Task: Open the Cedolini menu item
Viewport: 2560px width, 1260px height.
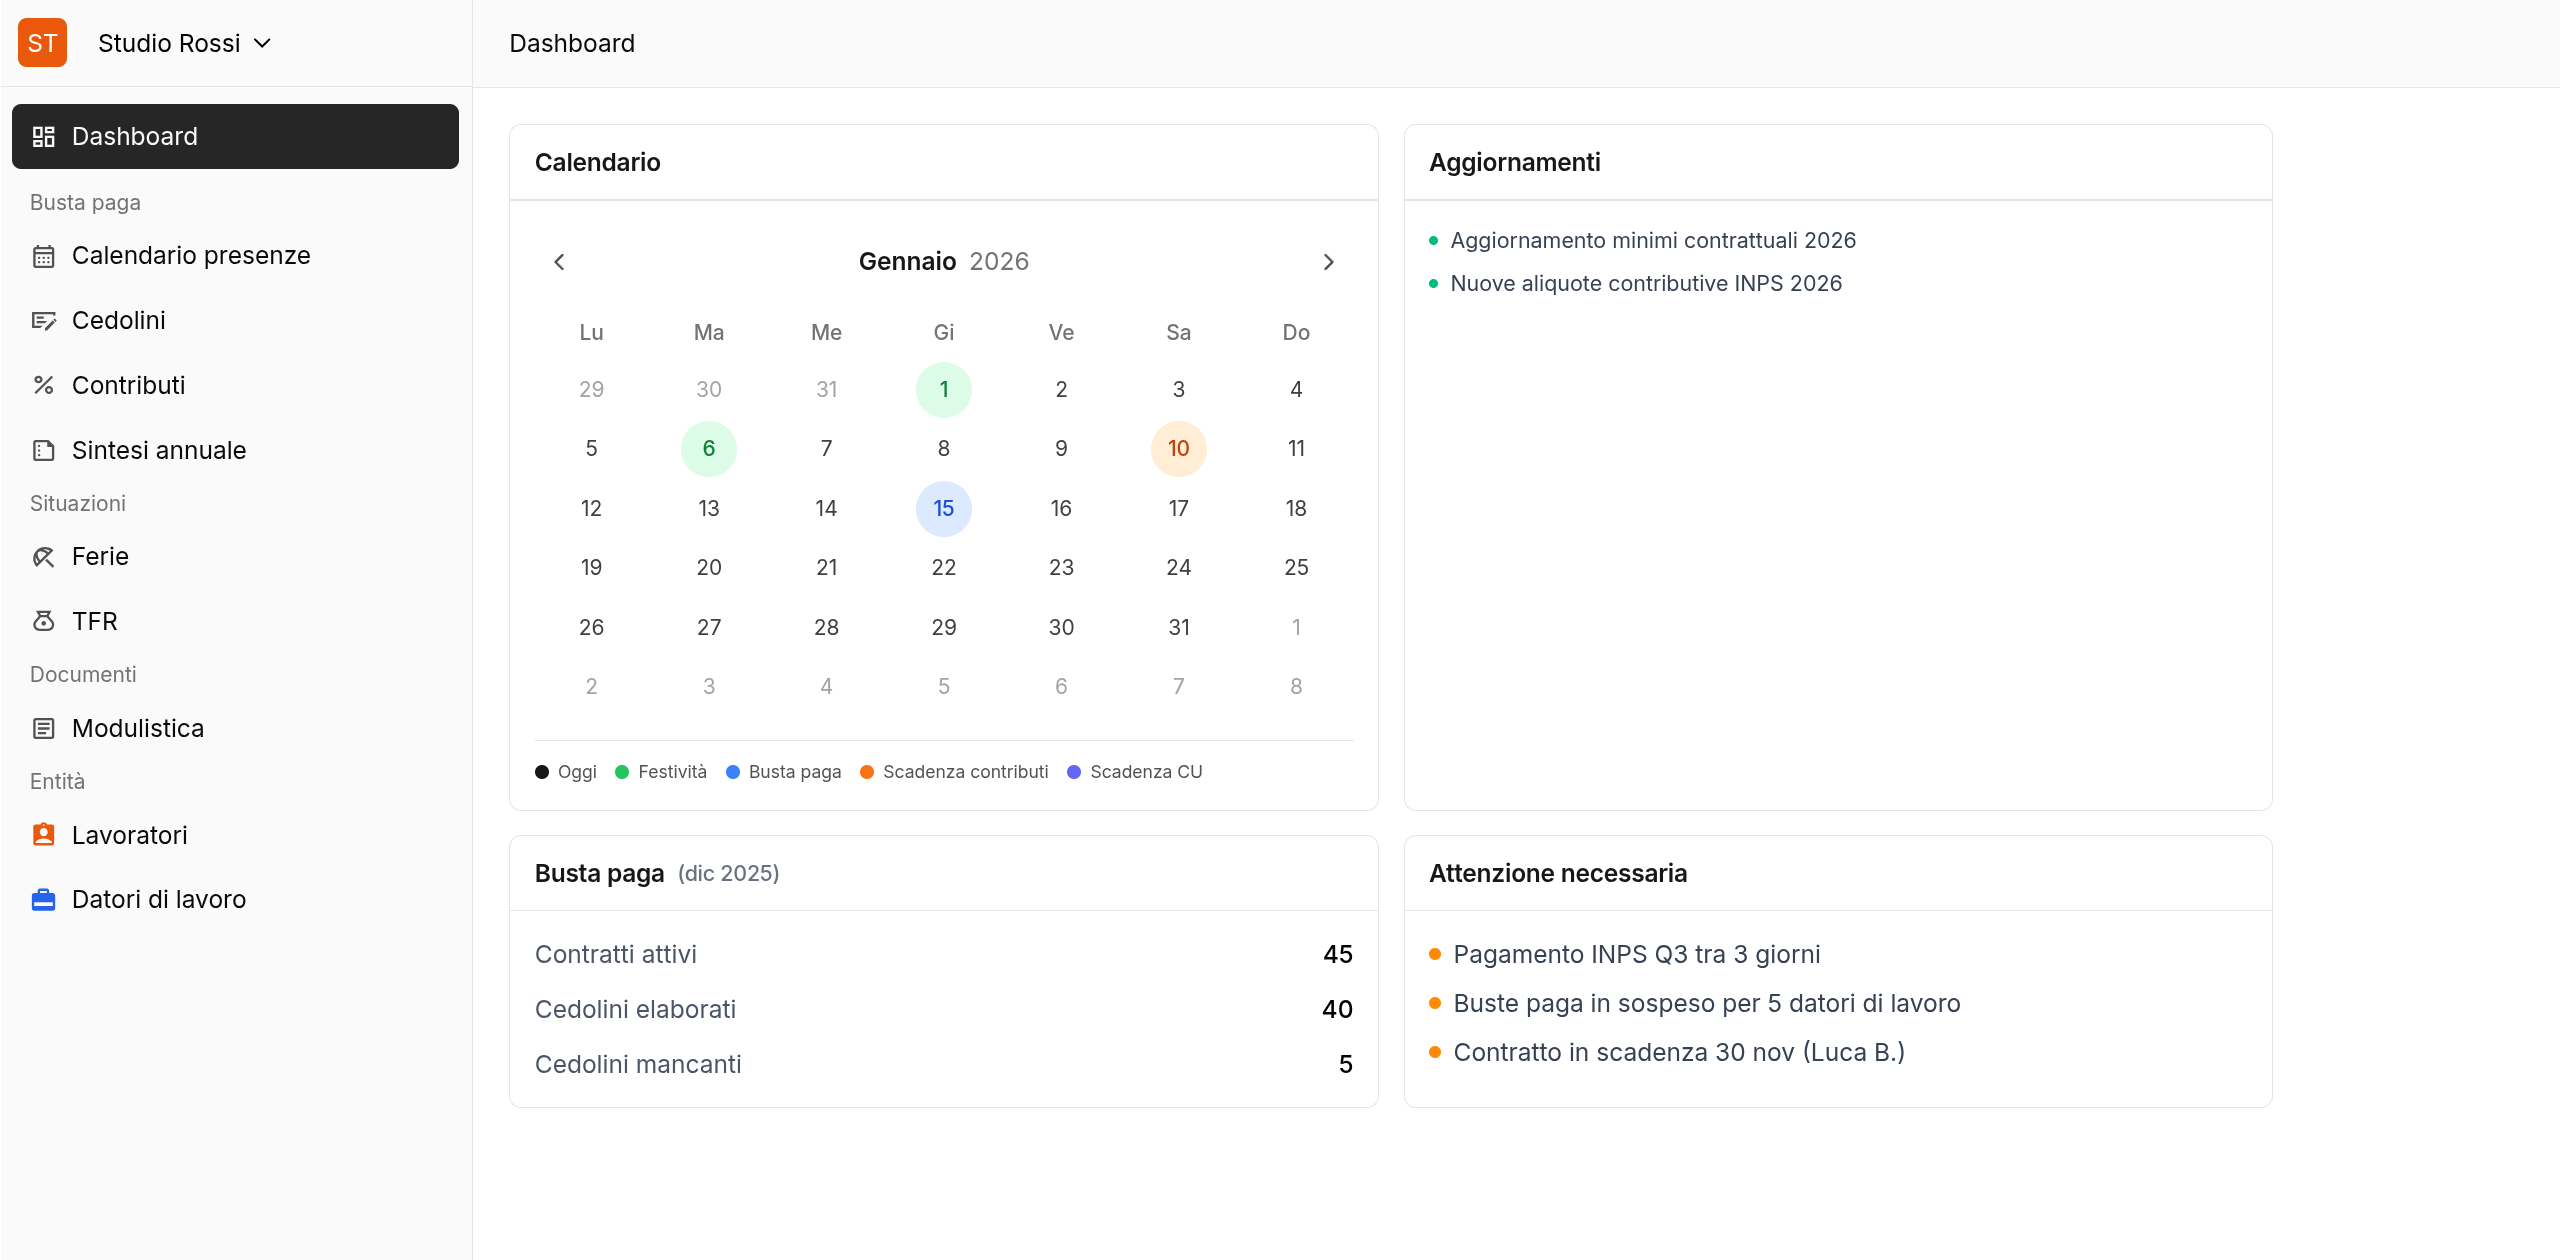Action: (119, 321)
